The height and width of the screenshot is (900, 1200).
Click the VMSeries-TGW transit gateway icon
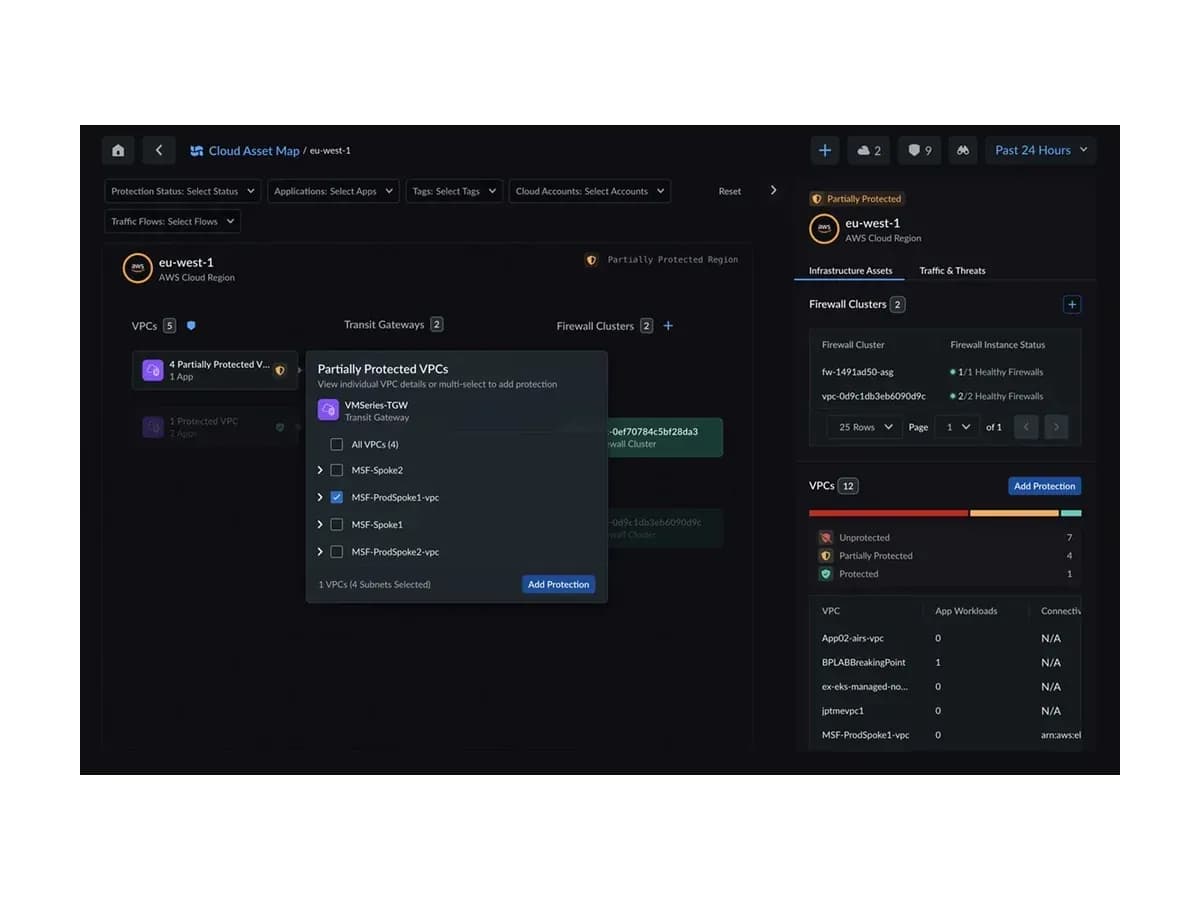tap(328, 410)
